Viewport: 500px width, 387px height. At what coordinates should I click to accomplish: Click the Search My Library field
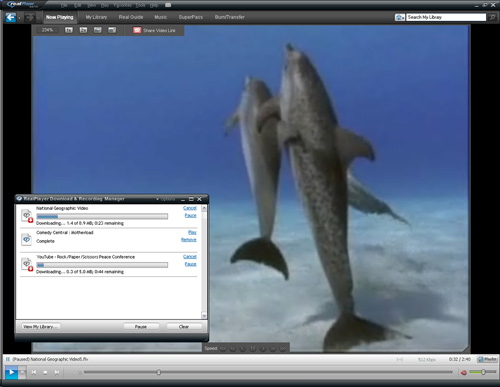(446, 17)
